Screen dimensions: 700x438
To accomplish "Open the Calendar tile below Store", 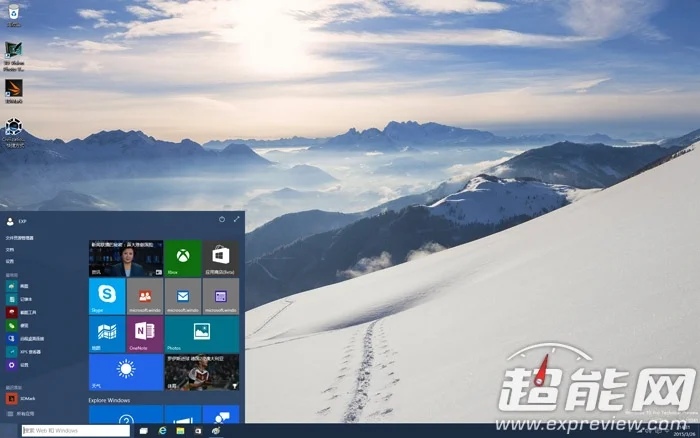I will [x=221, y=296].
